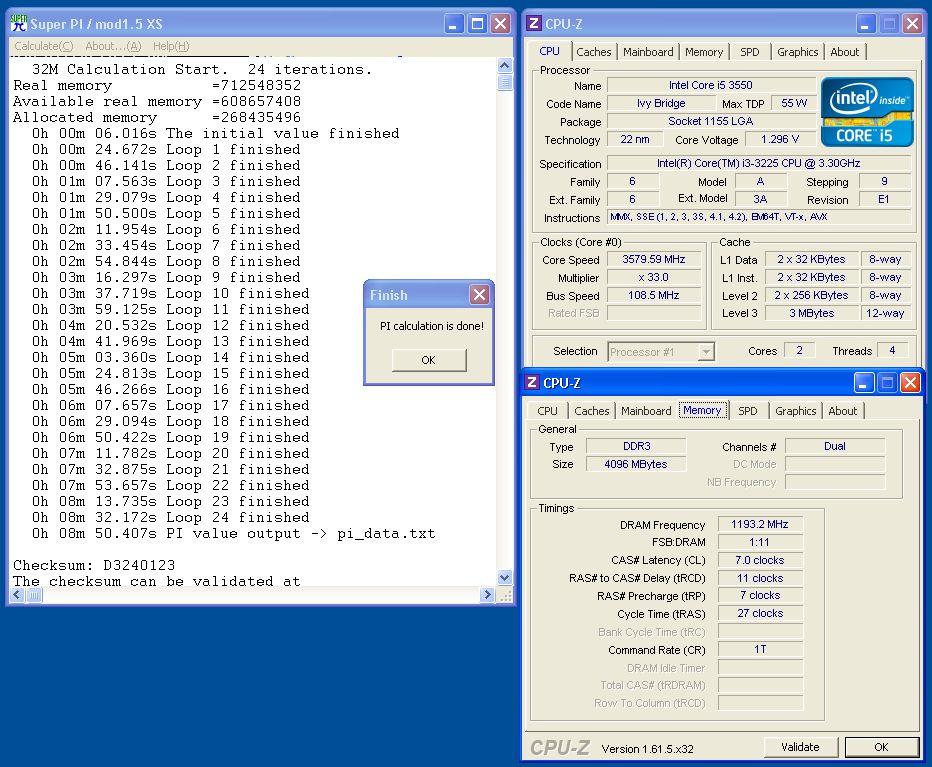Click the Core Speed '3579.59 MHz' value

(654, 259)
